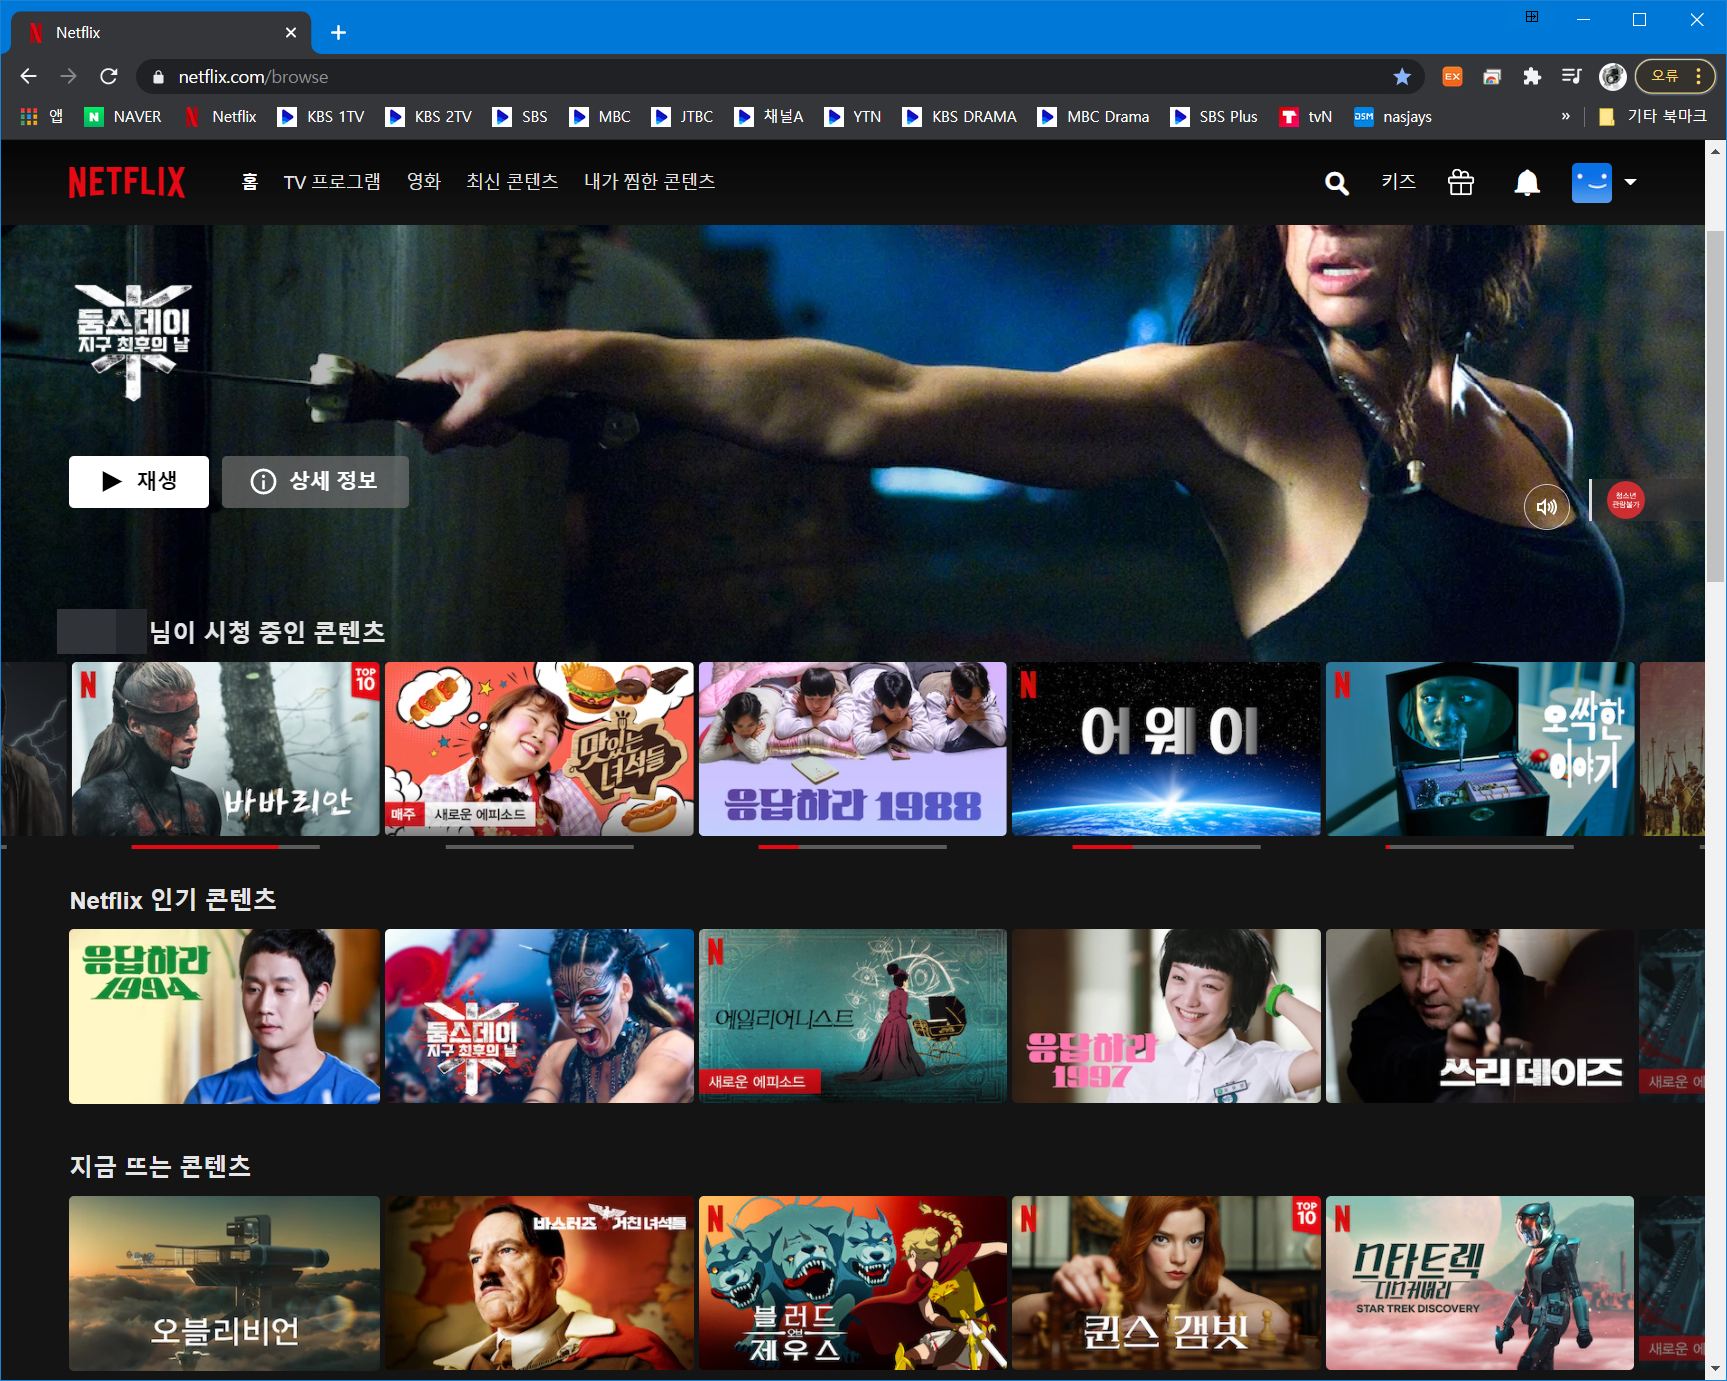Open the gift icon in Netflix header
Screen dimensions: 1727x1381
[1461, 182]
